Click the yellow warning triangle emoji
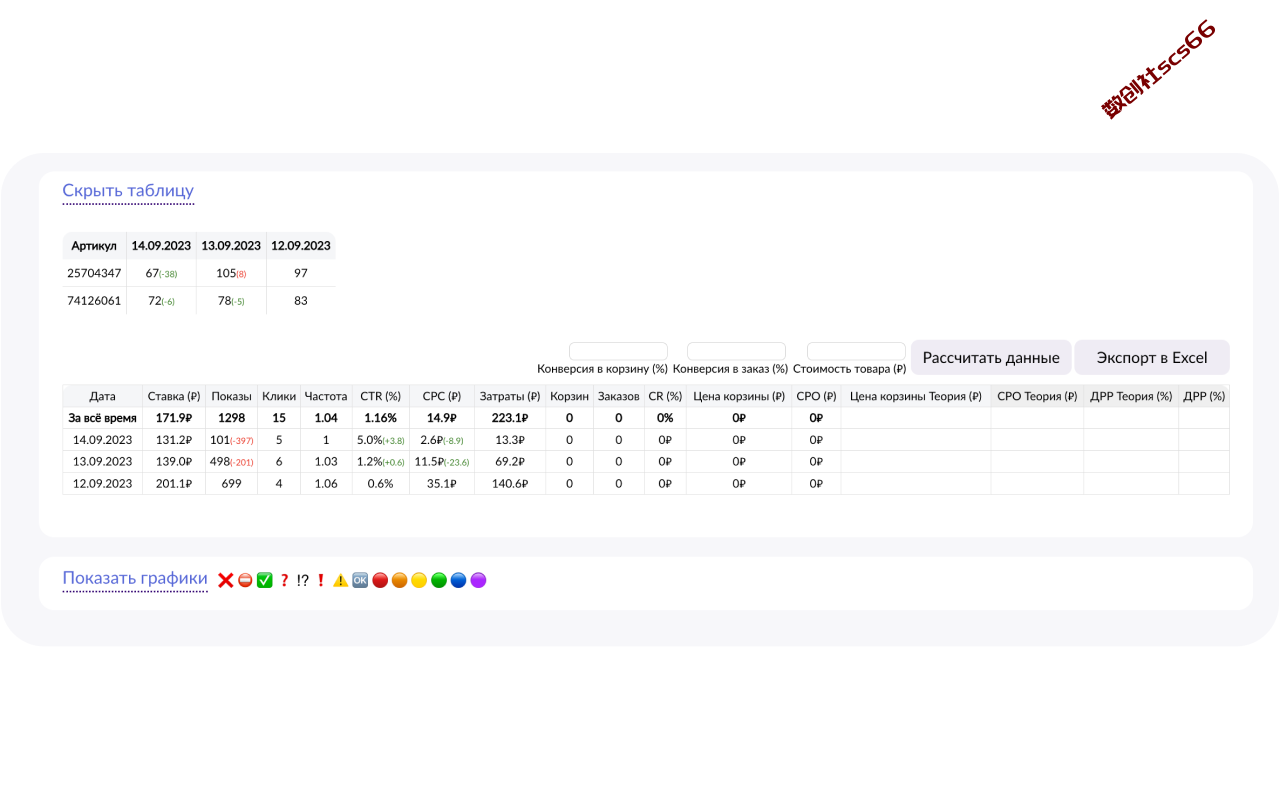This screenshot has height=800, width=1280. point(340,580)
